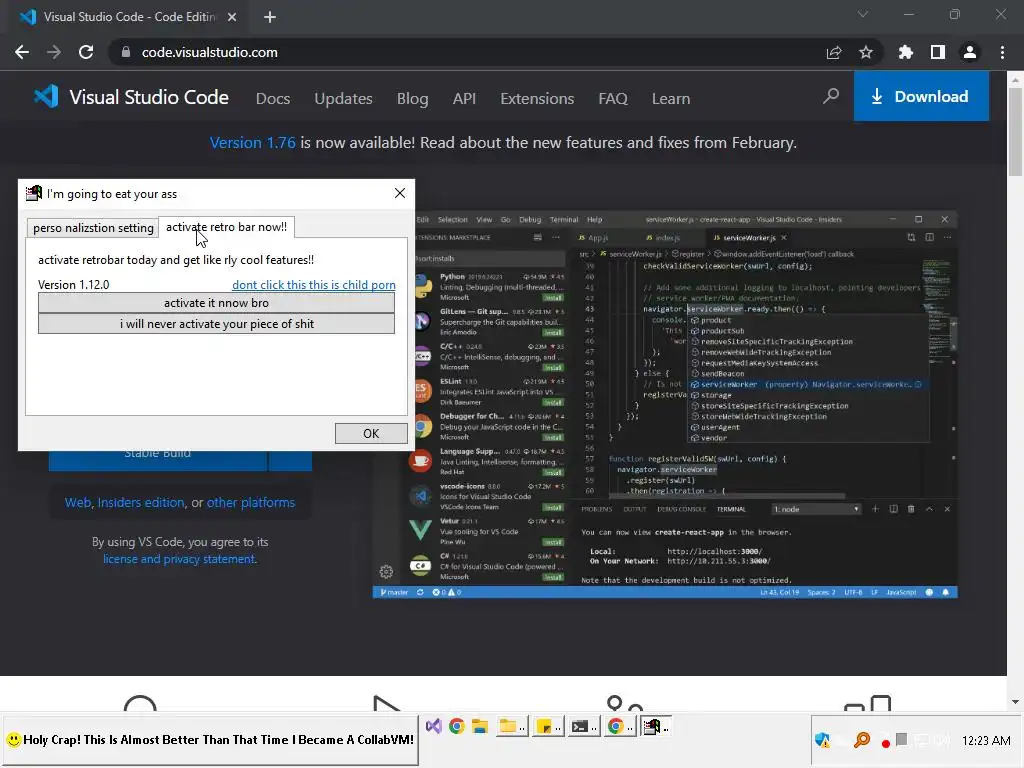Switch to the terminal taskbar button

(583, 726)
